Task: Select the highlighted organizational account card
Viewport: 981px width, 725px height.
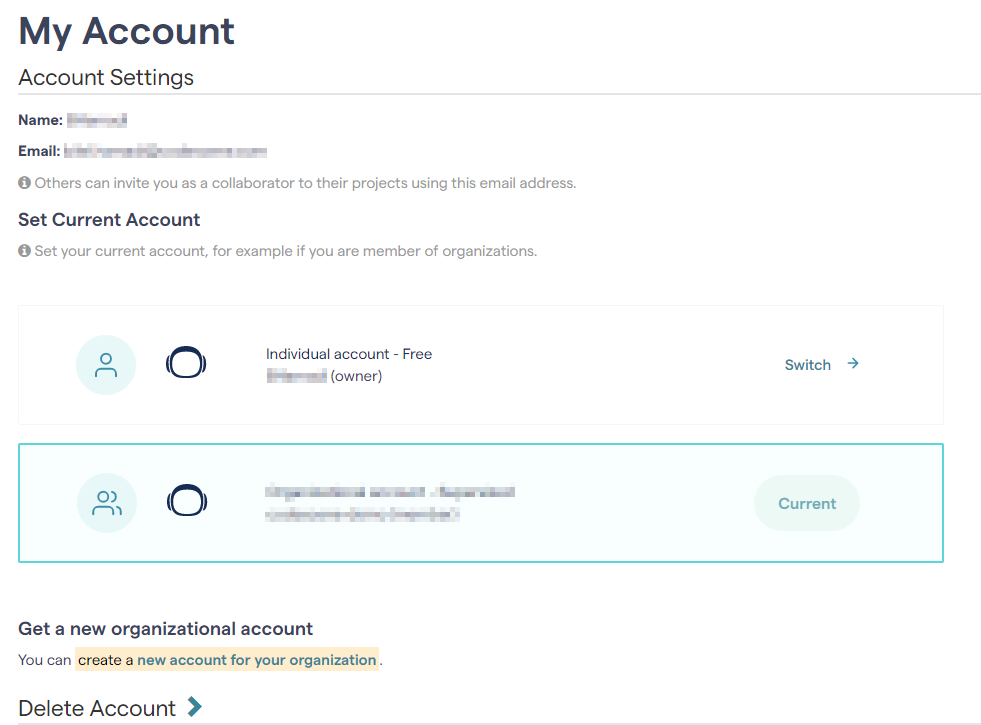Action: tap(480, 503)
